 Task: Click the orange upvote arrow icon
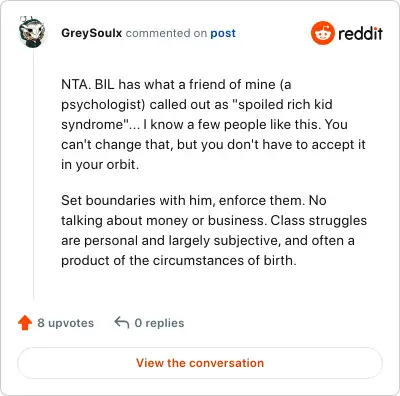25,323
